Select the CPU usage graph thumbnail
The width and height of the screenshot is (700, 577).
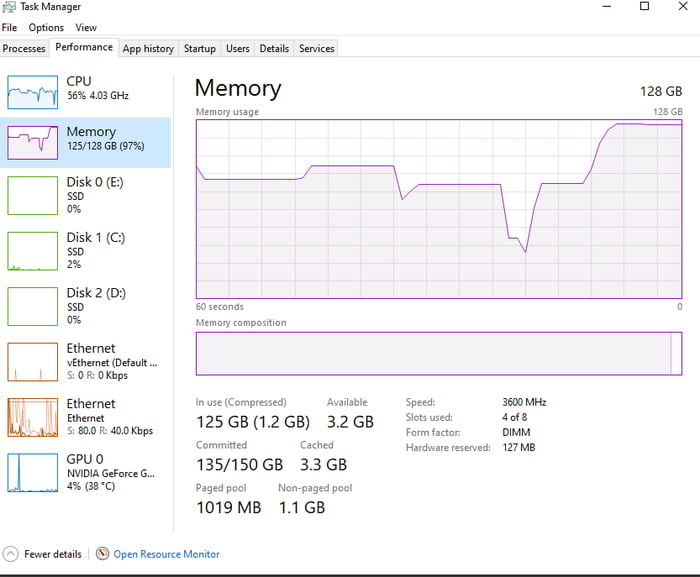coord(33,91)
